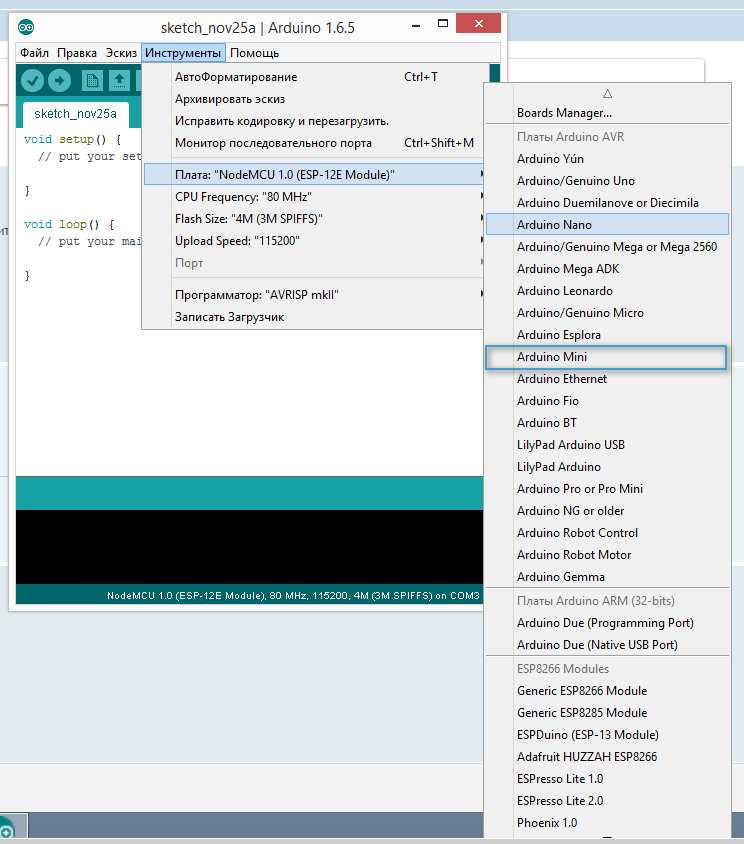Select ESPDuino (ESP-13 Module)

607,735
